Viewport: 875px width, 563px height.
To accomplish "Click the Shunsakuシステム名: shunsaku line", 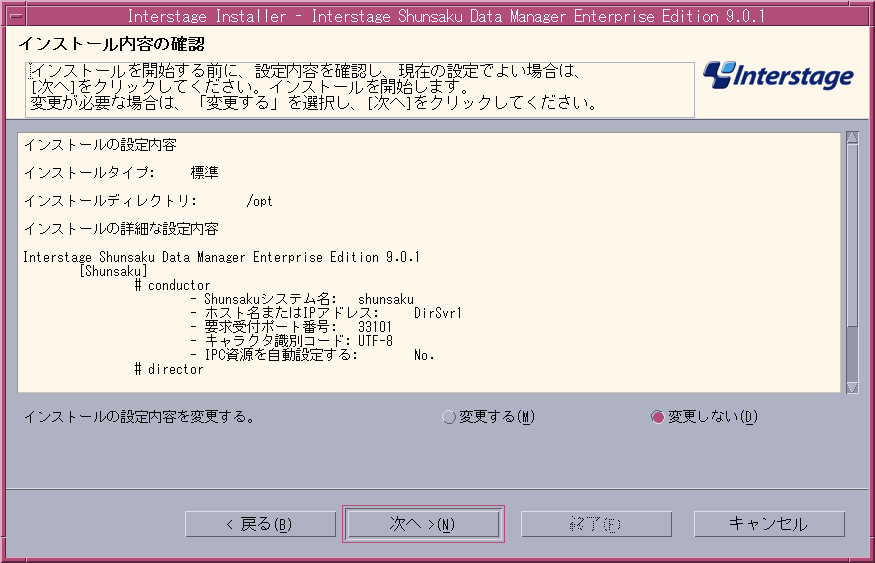I will click(x=302, y=299).
